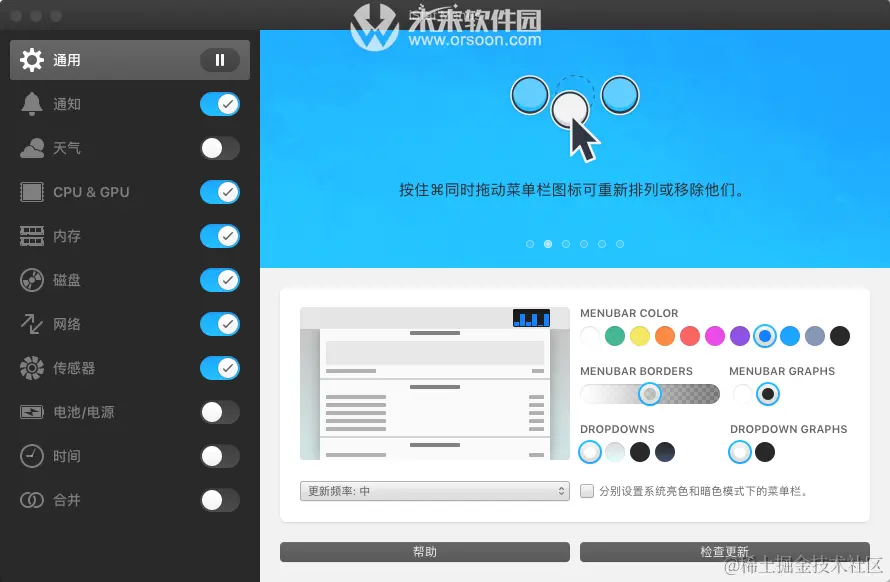Disable the 传感器 toggle

[x=220, y=368]
